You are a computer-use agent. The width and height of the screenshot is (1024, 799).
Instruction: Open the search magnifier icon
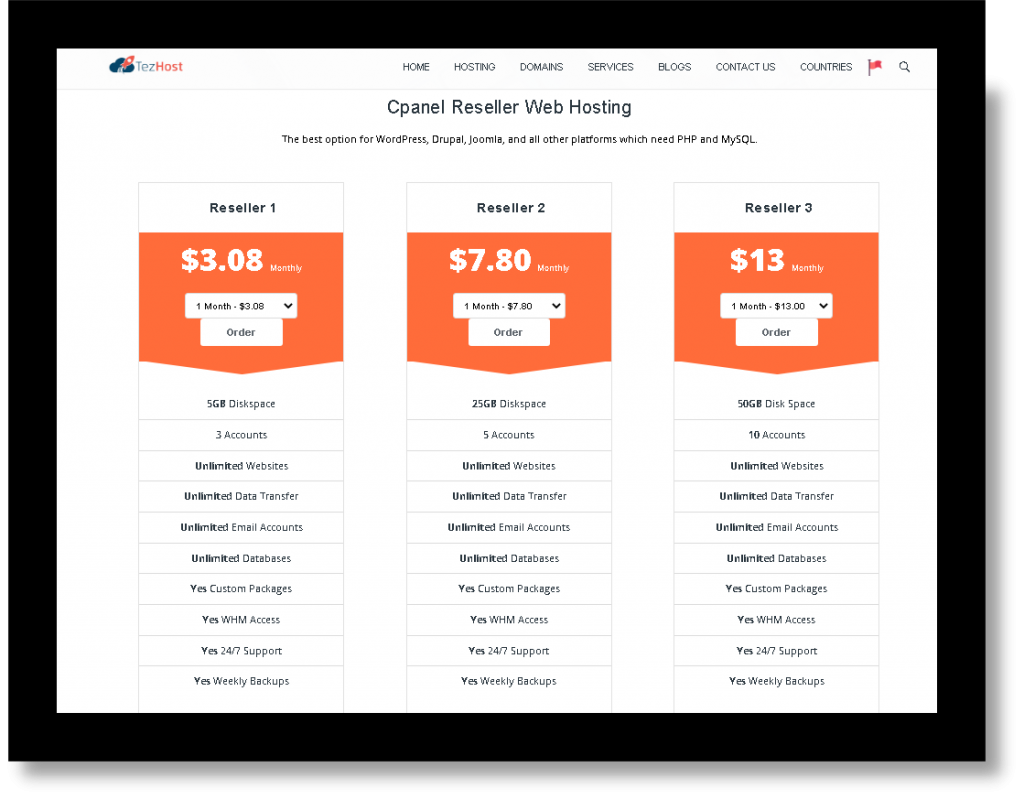(904, 67)
